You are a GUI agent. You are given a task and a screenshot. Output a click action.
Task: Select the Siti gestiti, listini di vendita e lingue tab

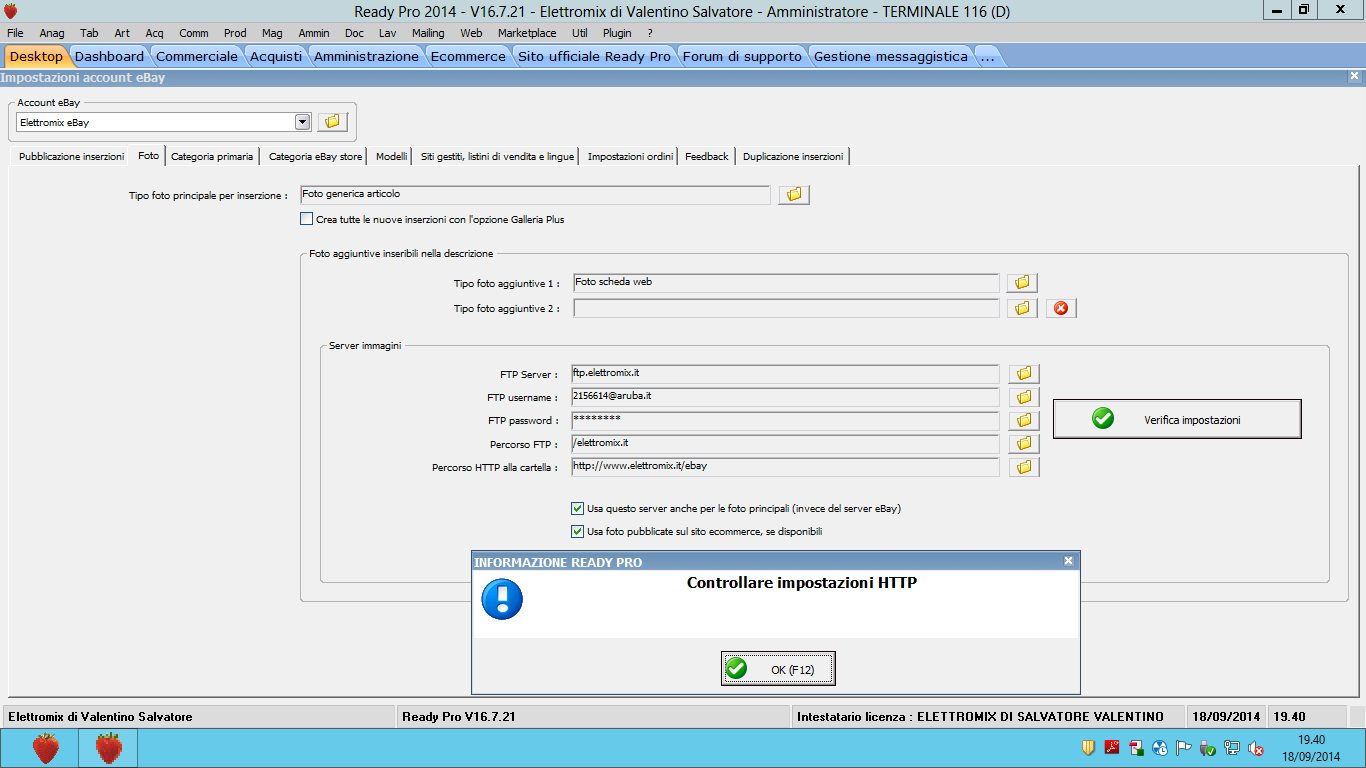coord(498,156)
